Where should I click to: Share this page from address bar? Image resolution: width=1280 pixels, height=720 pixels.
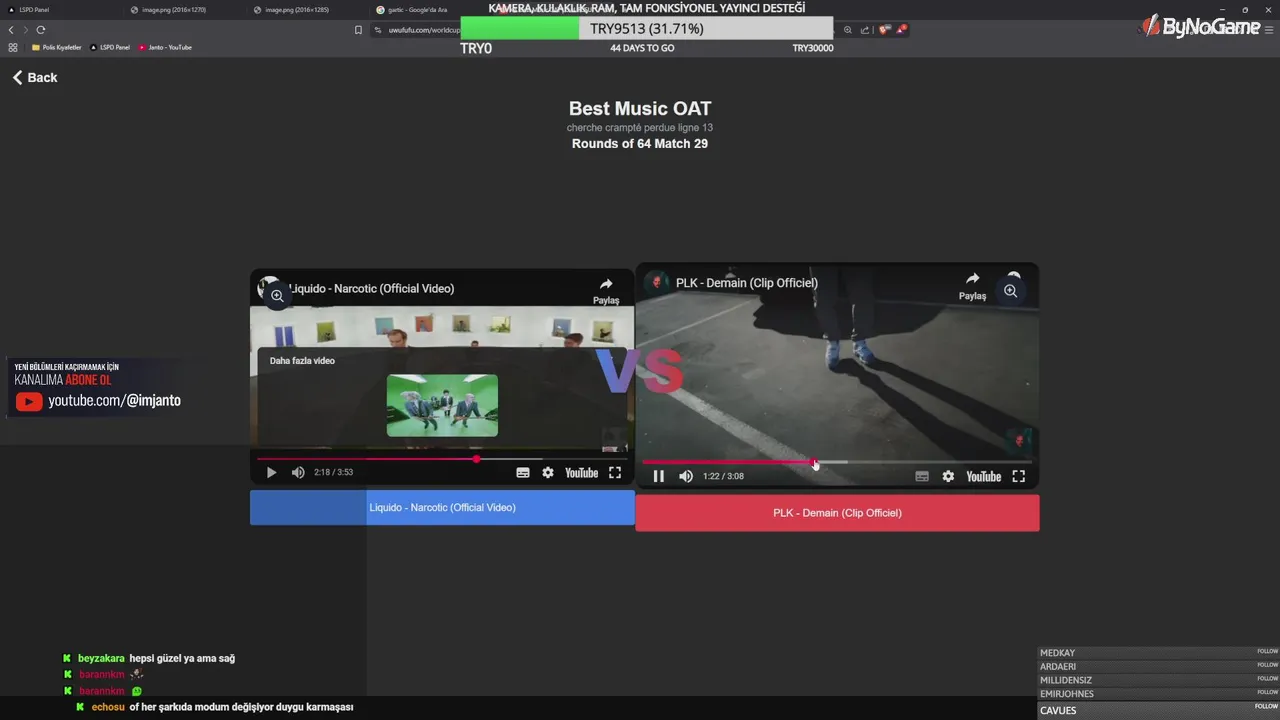pyautogui.click(x=865, y=30)
